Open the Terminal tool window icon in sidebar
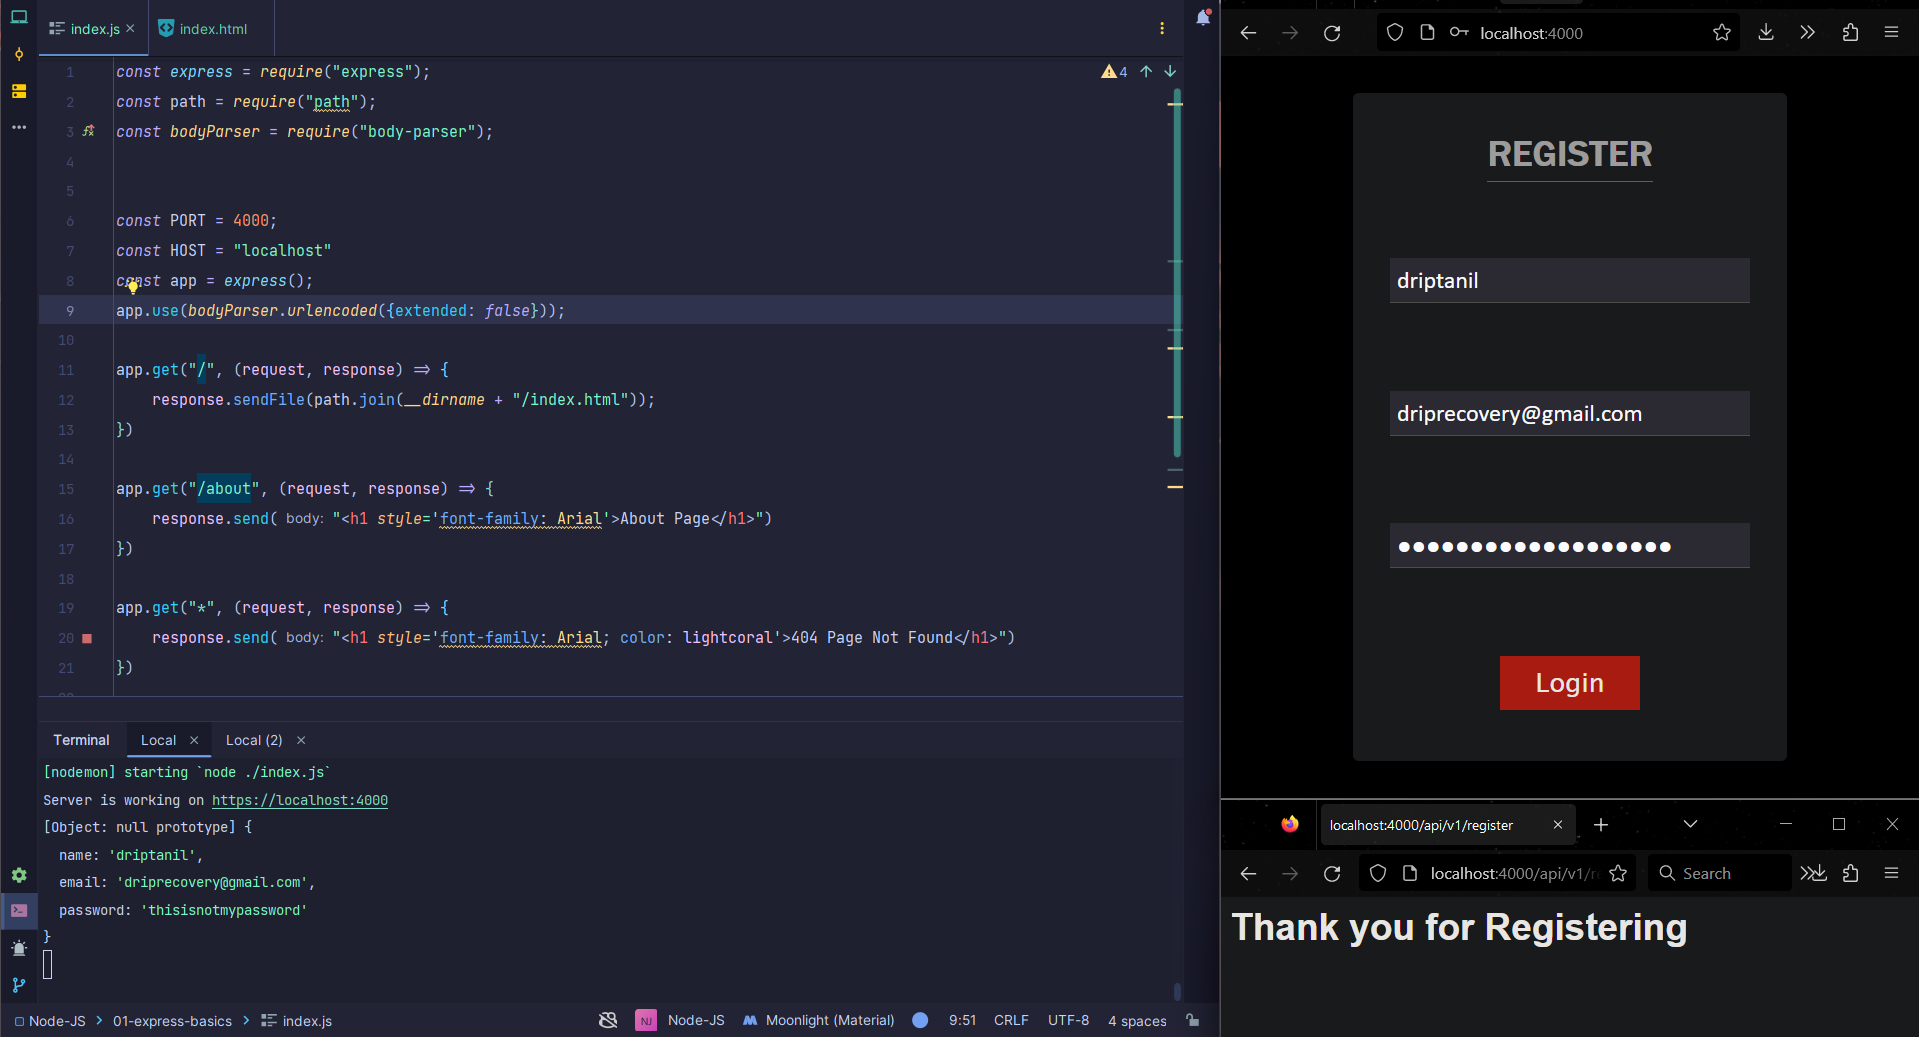Image resolution: width=1919 pixels, height=1037 pixels. (x=19, y=910)
